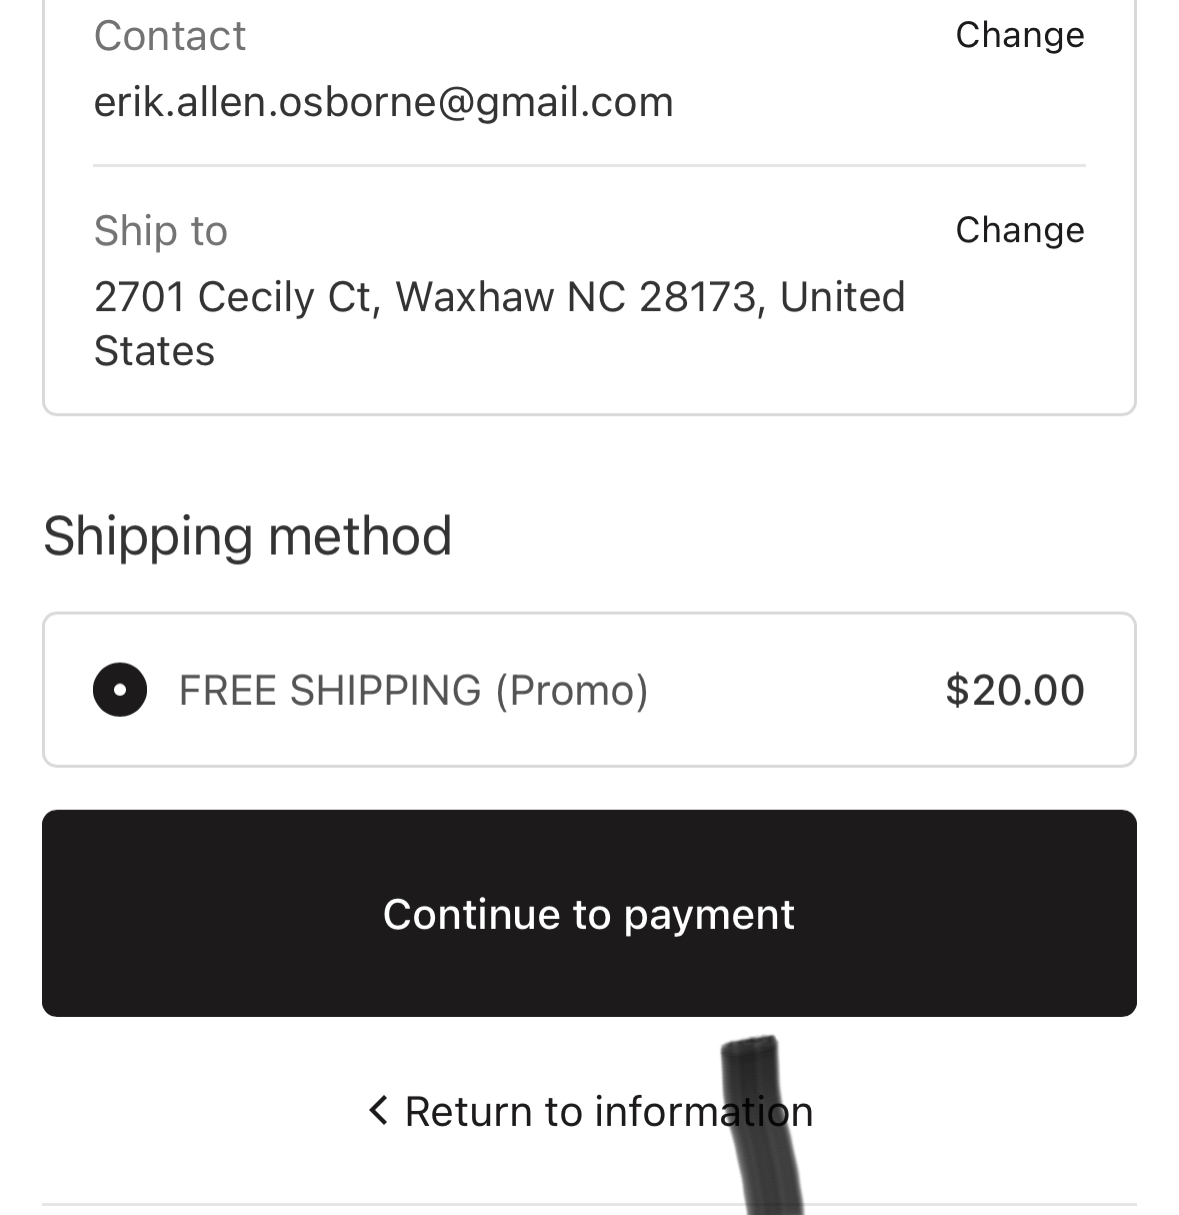Screen dimensions: 1179x1215
Task: Click the word payment on the black button
Action: 709,916
